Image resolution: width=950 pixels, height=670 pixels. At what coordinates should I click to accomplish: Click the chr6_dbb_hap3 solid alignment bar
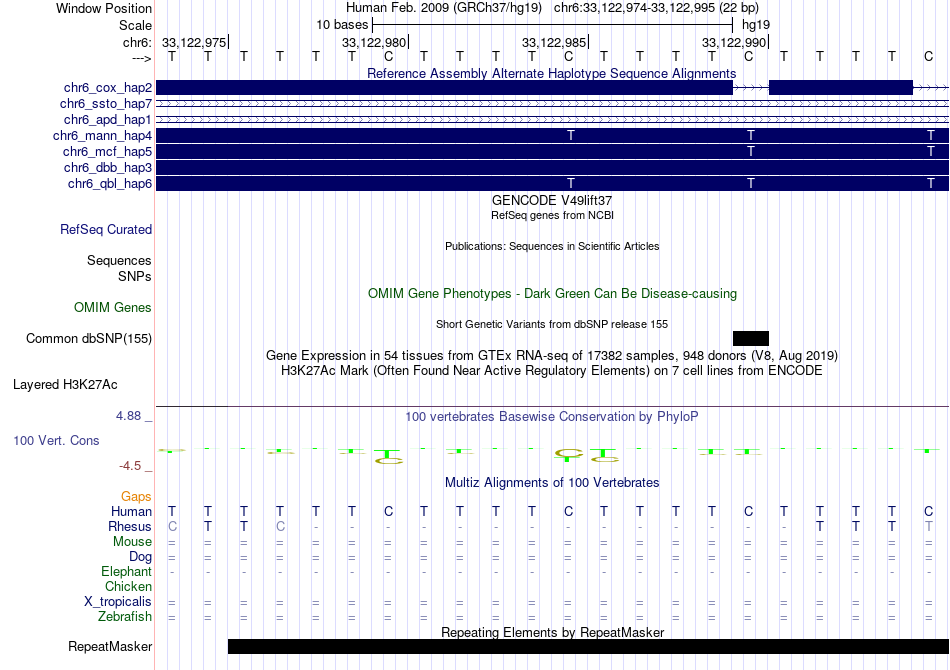tap(553, 167)
